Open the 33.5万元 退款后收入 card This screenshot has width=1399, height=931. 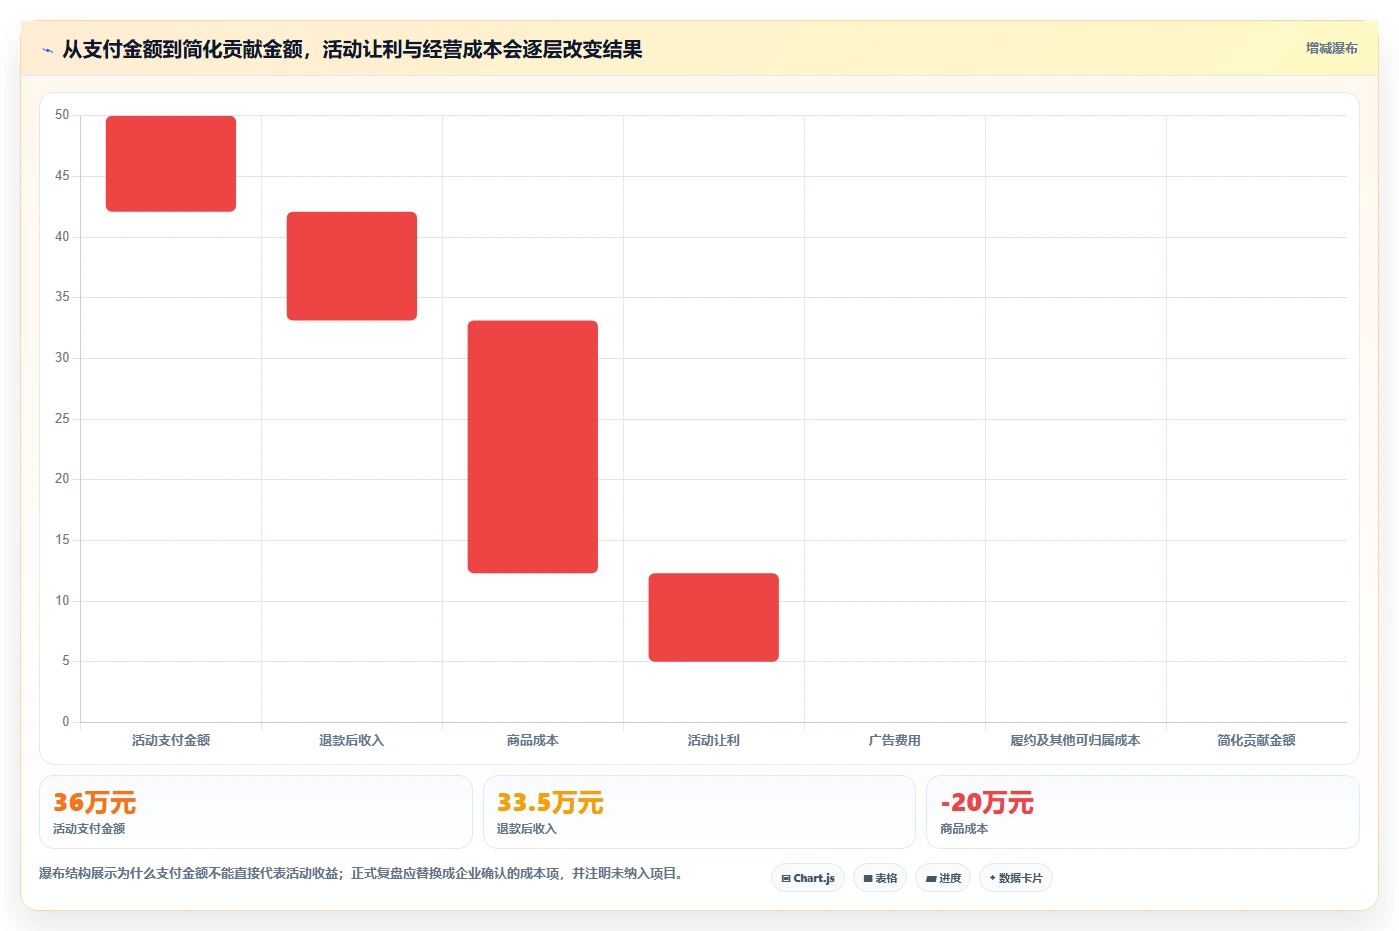[699, 812]
